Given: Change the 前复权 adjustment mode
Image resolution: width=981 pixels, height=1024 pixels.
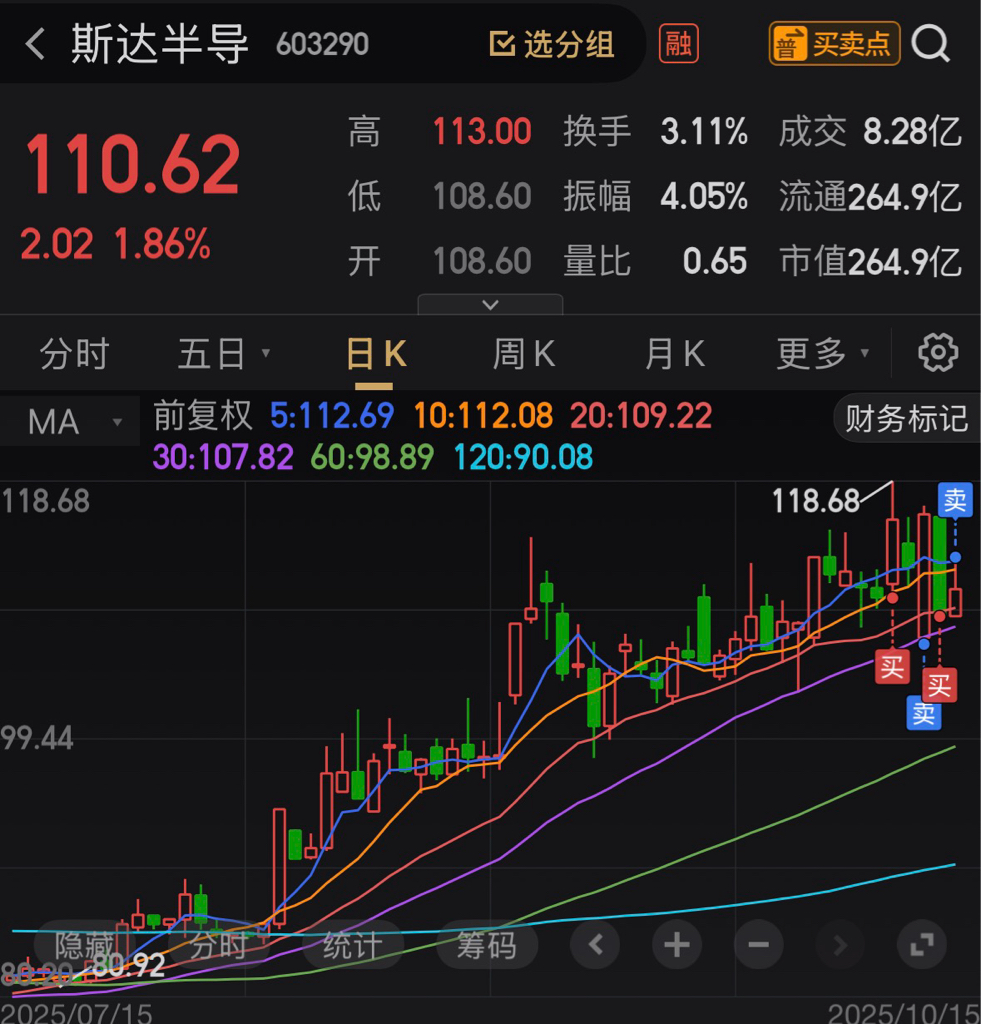Looking at the screenshot, I should pyautogui.click(x=202, y=415).
